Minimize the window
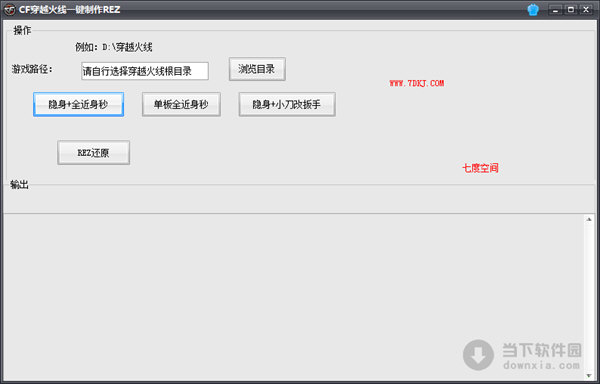This screenshot has width=600, height=384. coord(555,10)
